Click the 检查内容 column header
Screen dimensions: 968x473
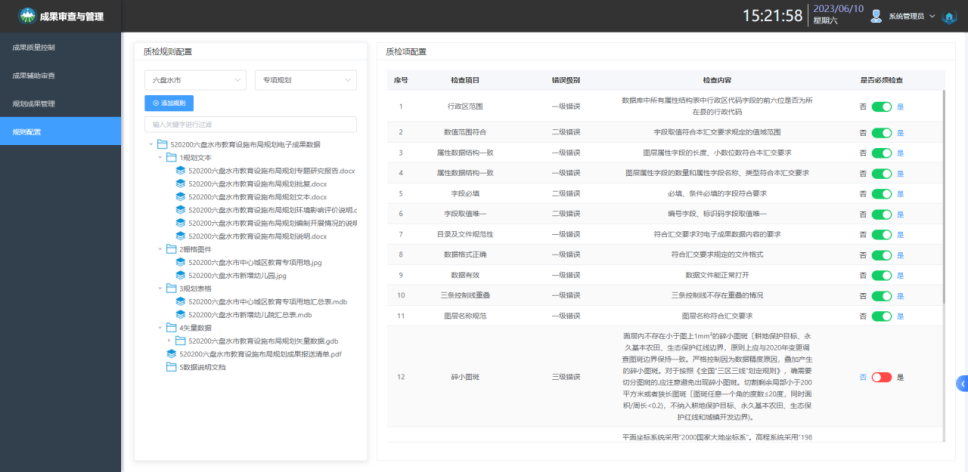click(717, 80)
